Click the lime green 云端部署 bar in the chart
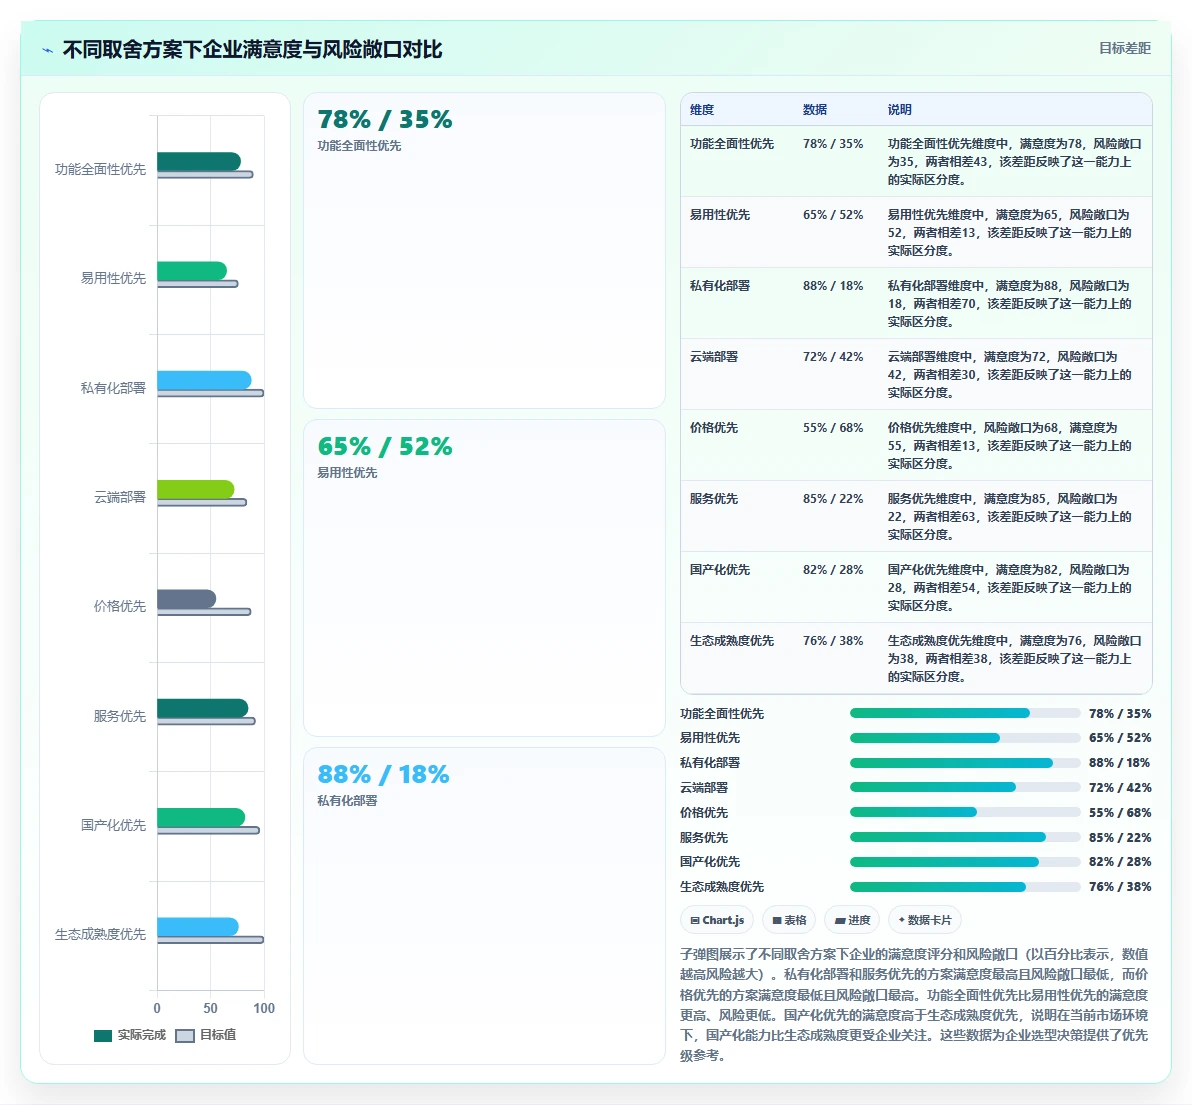This screenshot has width=1192, height=1105. pos(195,489)
